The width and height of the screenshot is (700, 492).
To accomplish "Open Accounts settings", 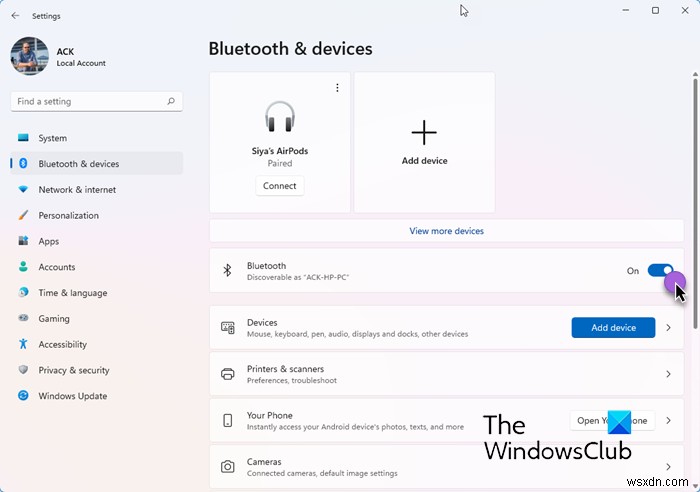I will coord(96,267).
